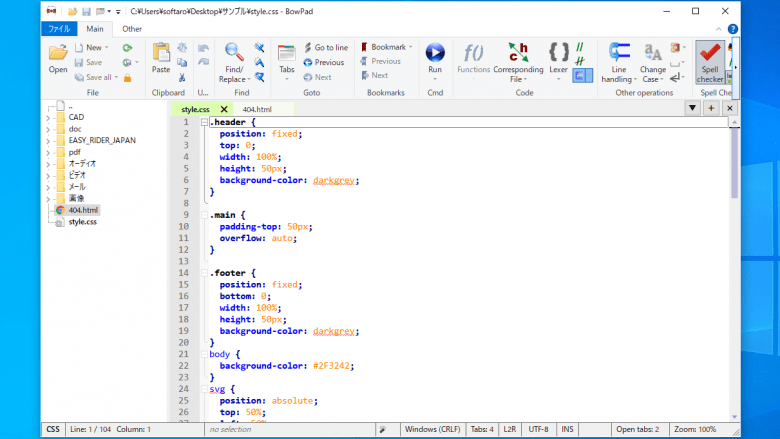Screen dimensions: 780x439
Task: Open the tab list dropdown triangle
Action: (692, 108)
